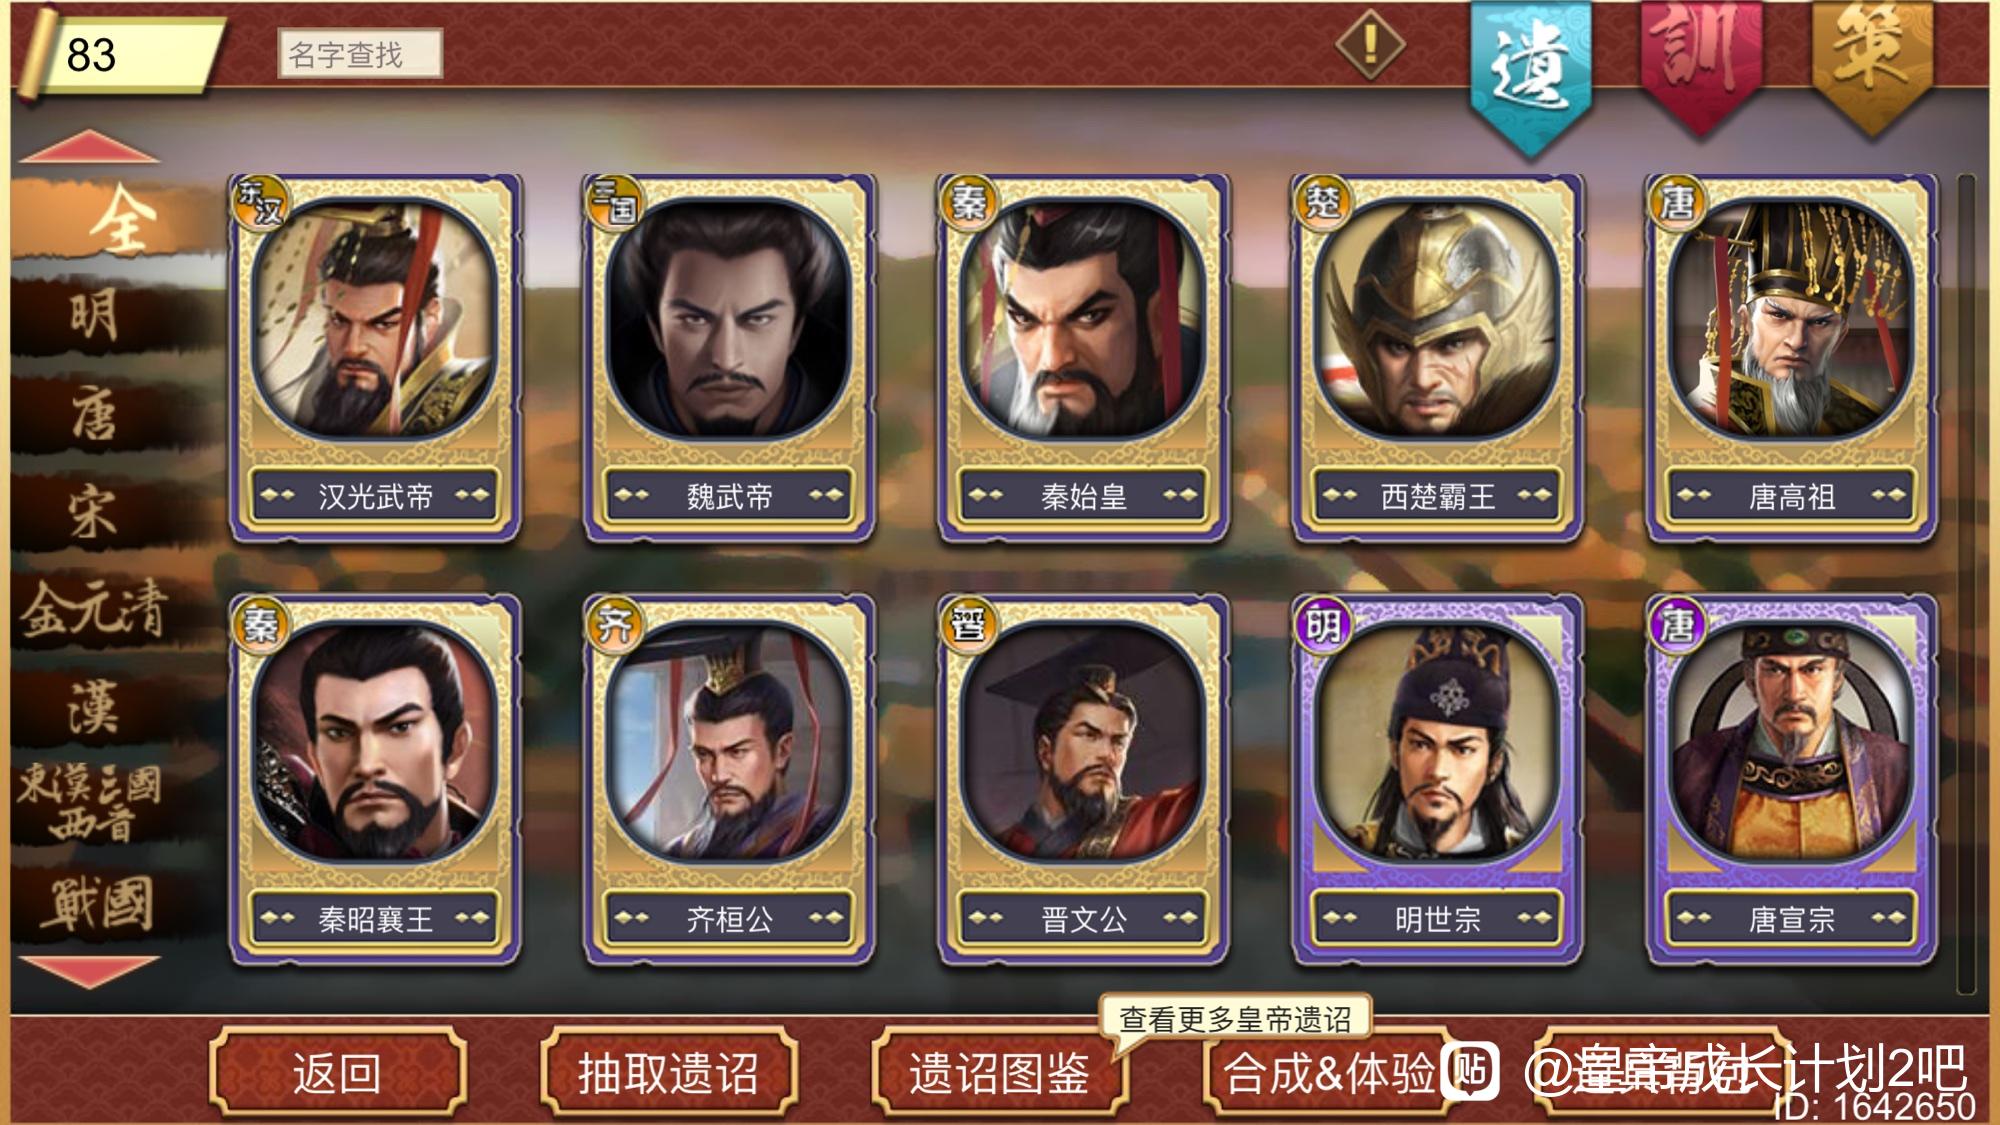Image resolution: width=2000 pixels, height=1125 pixels.
Task: Open the 唐高祖 card
Action: (1791, 358)
